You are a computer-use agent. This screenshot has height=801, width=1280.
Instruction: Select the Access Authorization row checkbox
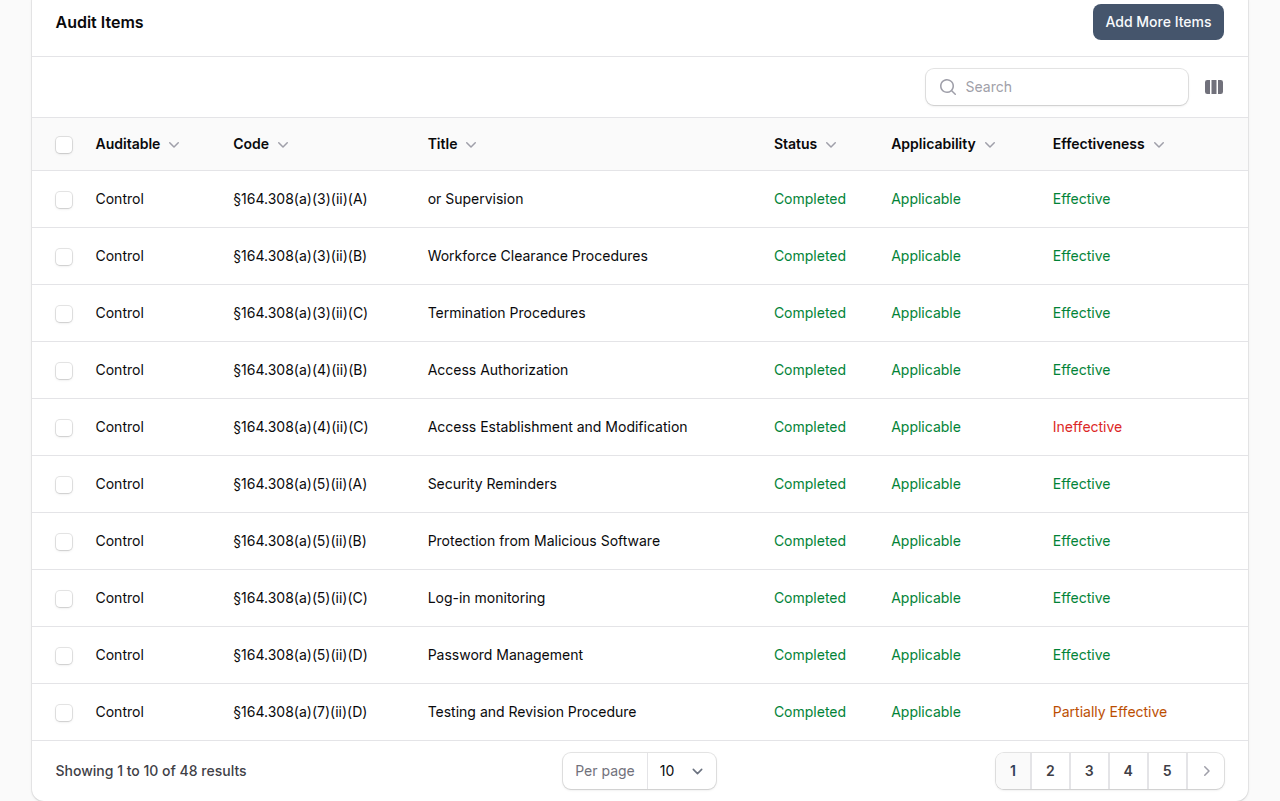pyautogui.click(x=64, y=371)
